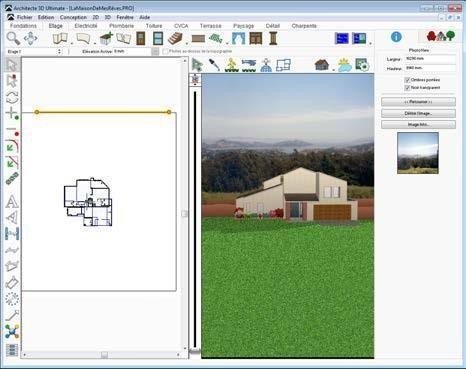Click the green chain link tool
Viewport: 466px width, 369px height.
point(12,179)
